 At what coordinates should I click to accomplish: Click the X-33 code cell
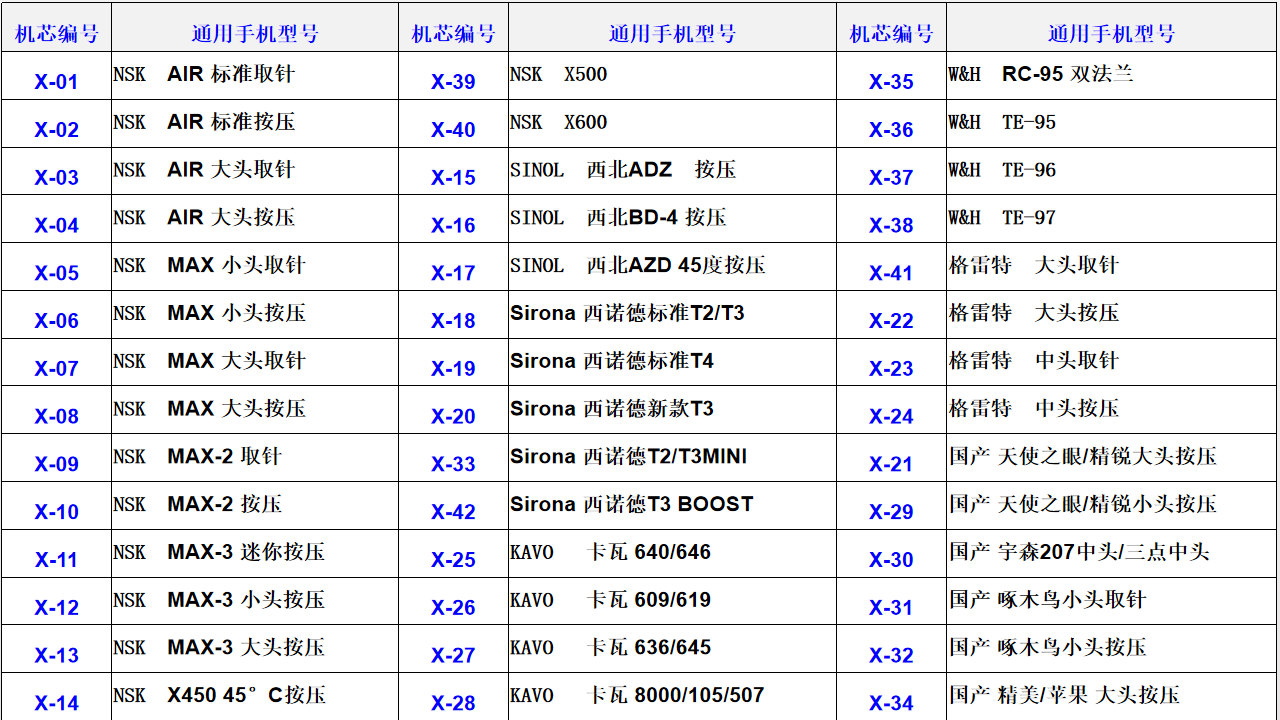click(453, 458)
